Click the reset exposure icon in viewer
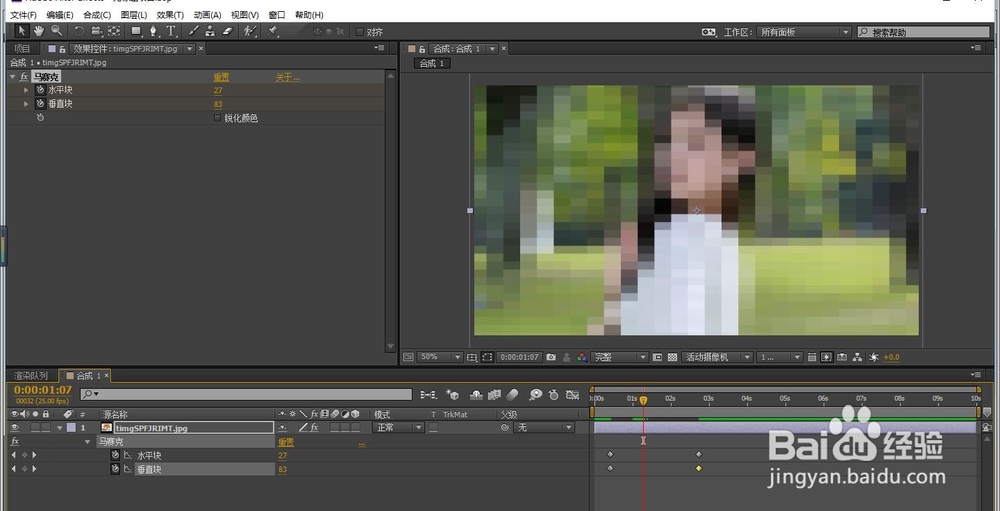 click(x=874, y=357)
